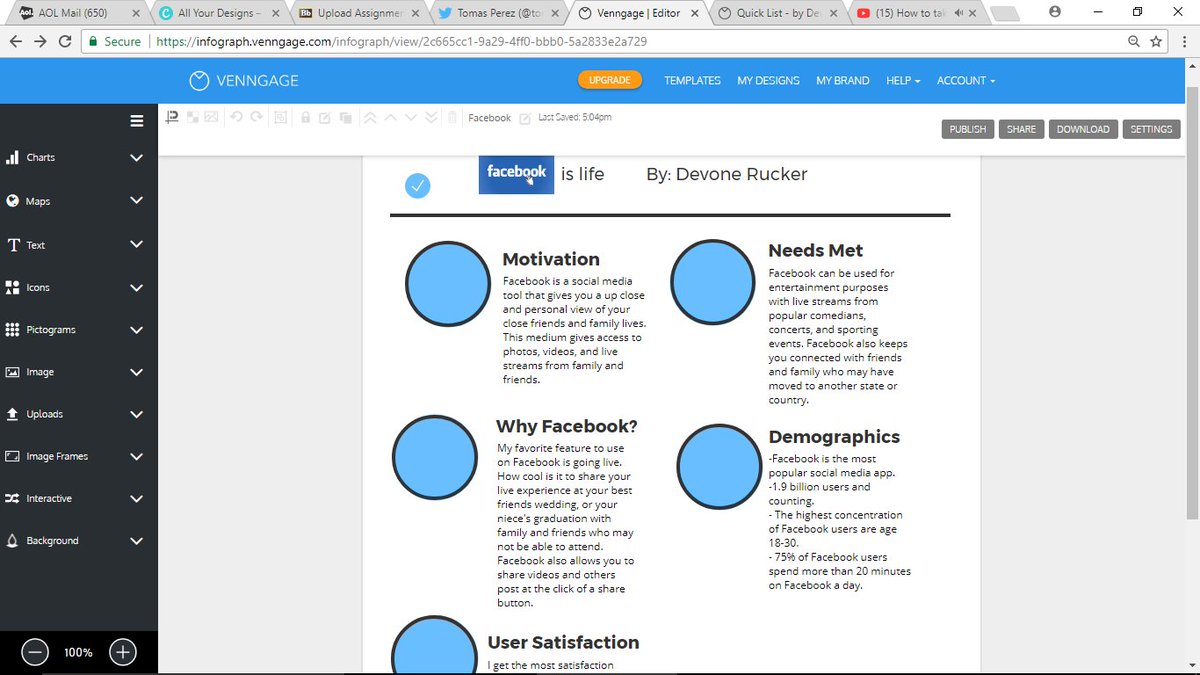The image size is (1200, 675).
Task: Expand the Image panel chevron
Action: 137,372
